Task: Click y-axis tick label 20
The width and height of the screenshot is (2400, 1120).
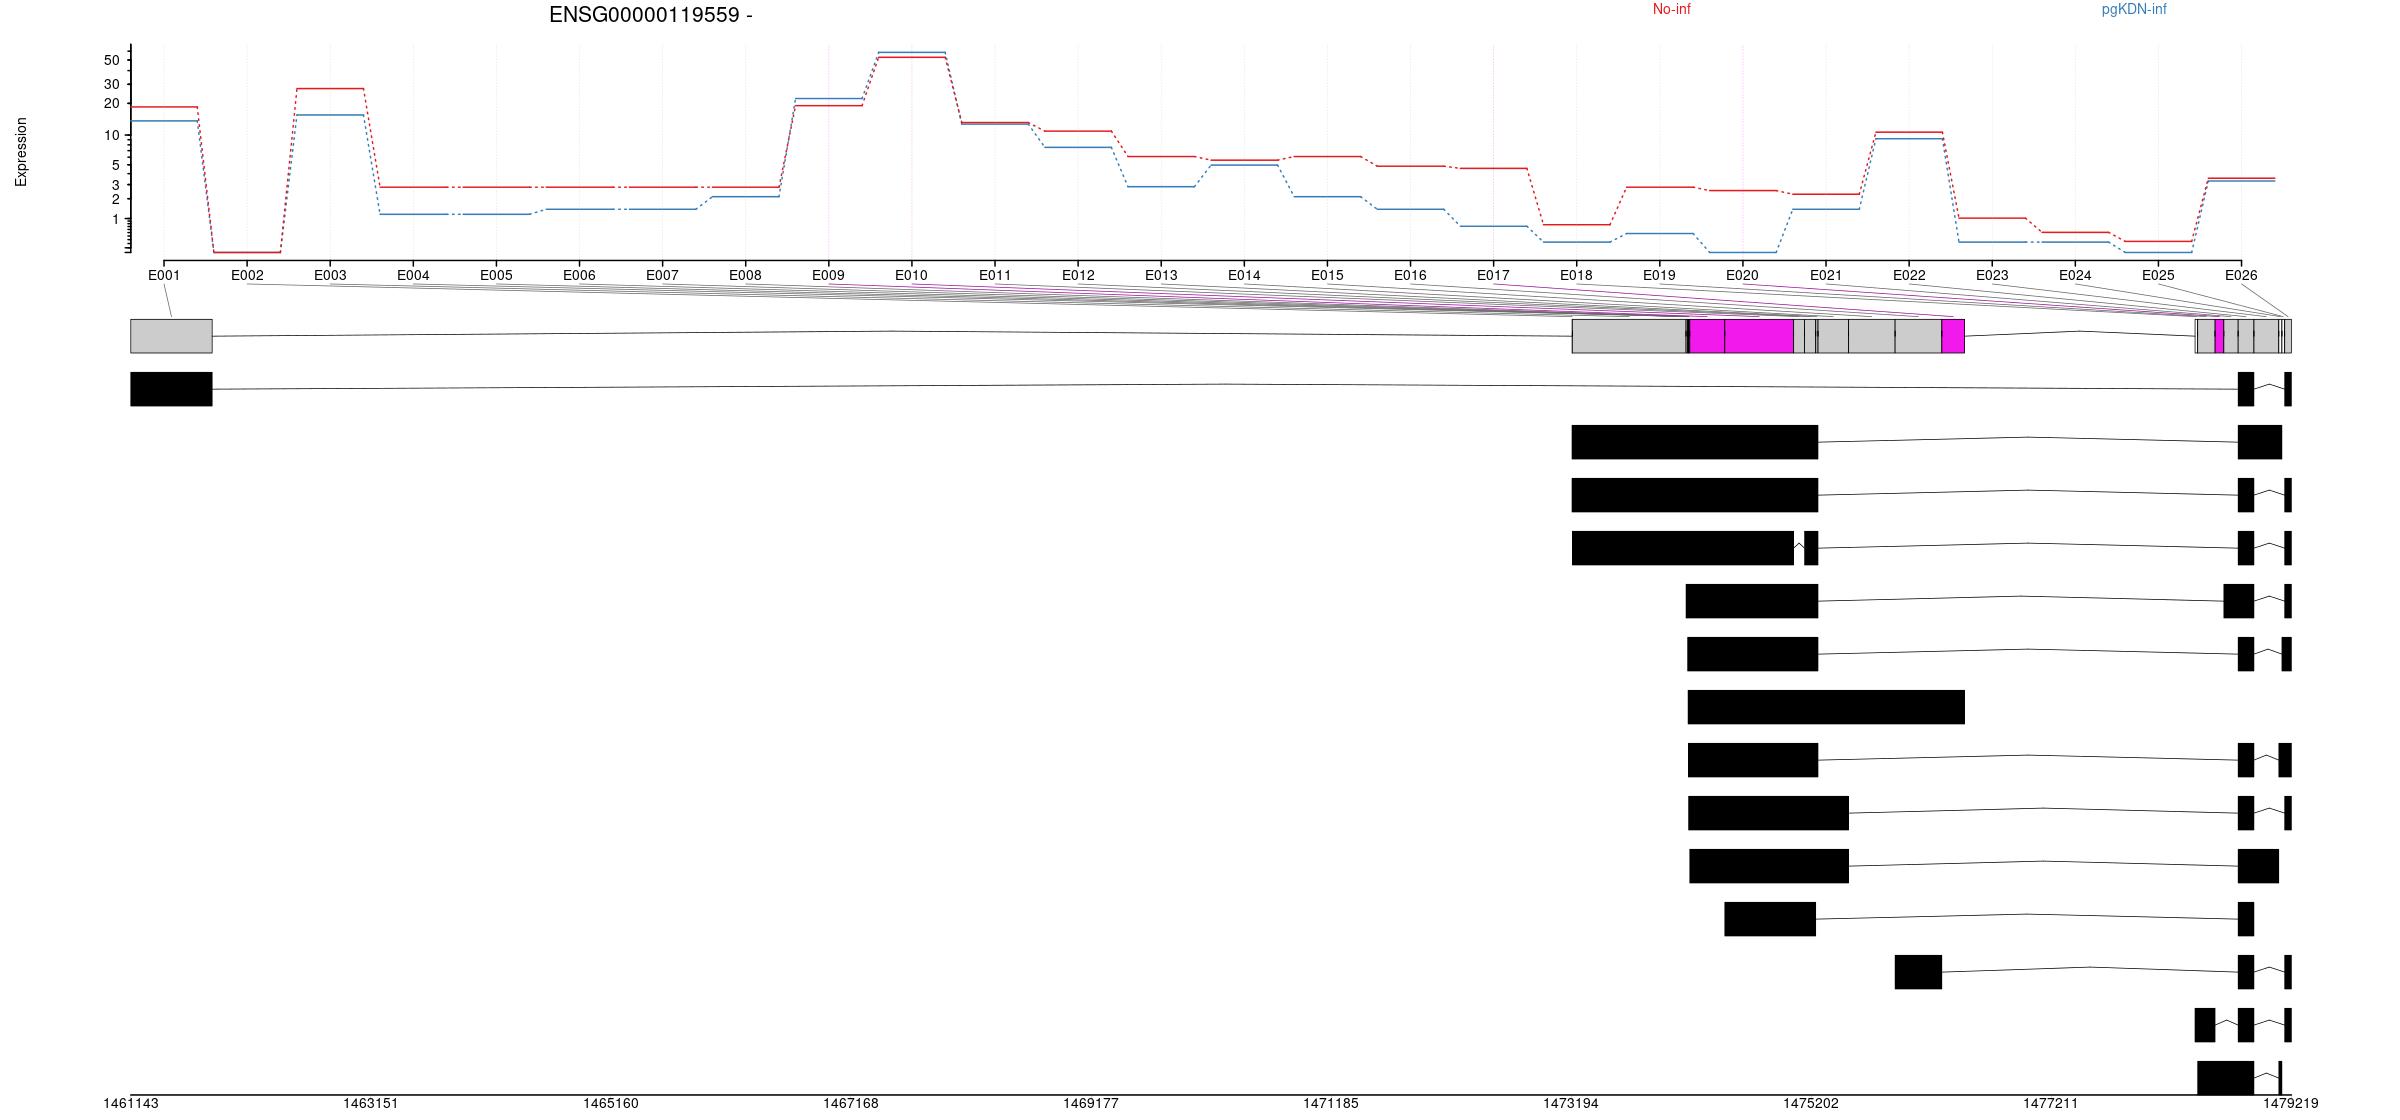Action: pos(111,104)
